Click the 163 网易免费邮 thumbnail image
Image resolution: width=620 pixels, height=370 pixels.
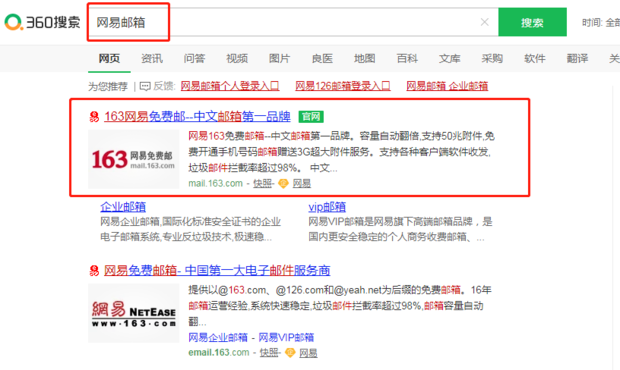(x=134, y=159)
